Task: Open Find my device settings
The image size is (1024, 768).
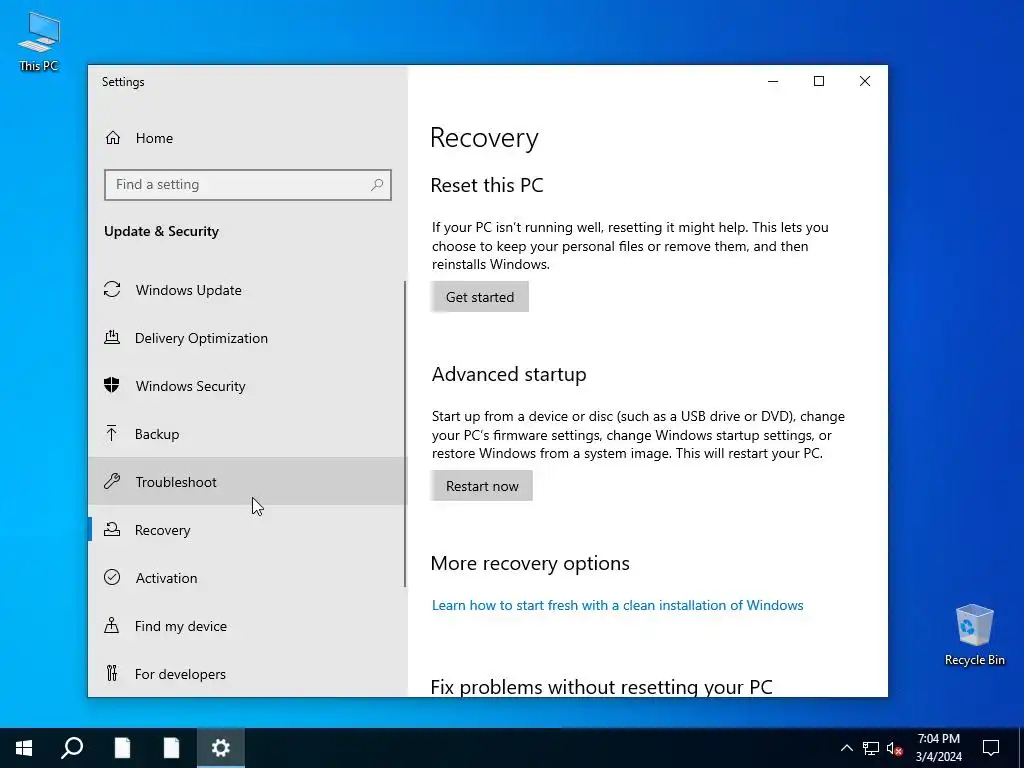Action: point(247,626)
